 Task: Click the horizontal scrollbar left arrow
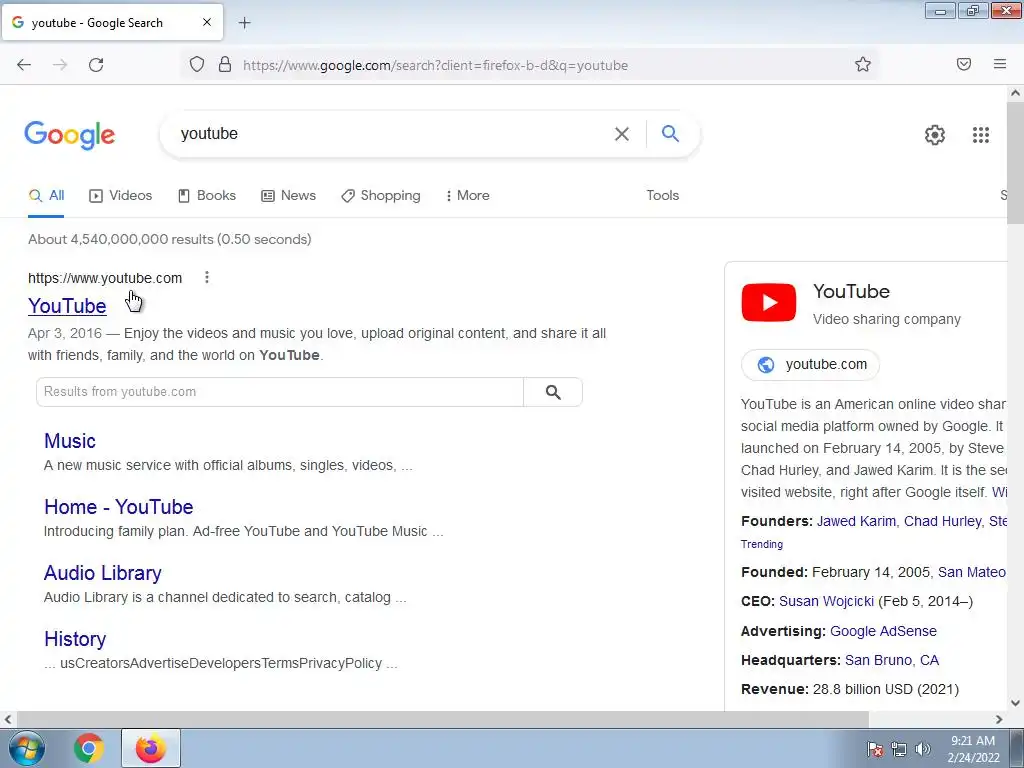coord(8,719)
